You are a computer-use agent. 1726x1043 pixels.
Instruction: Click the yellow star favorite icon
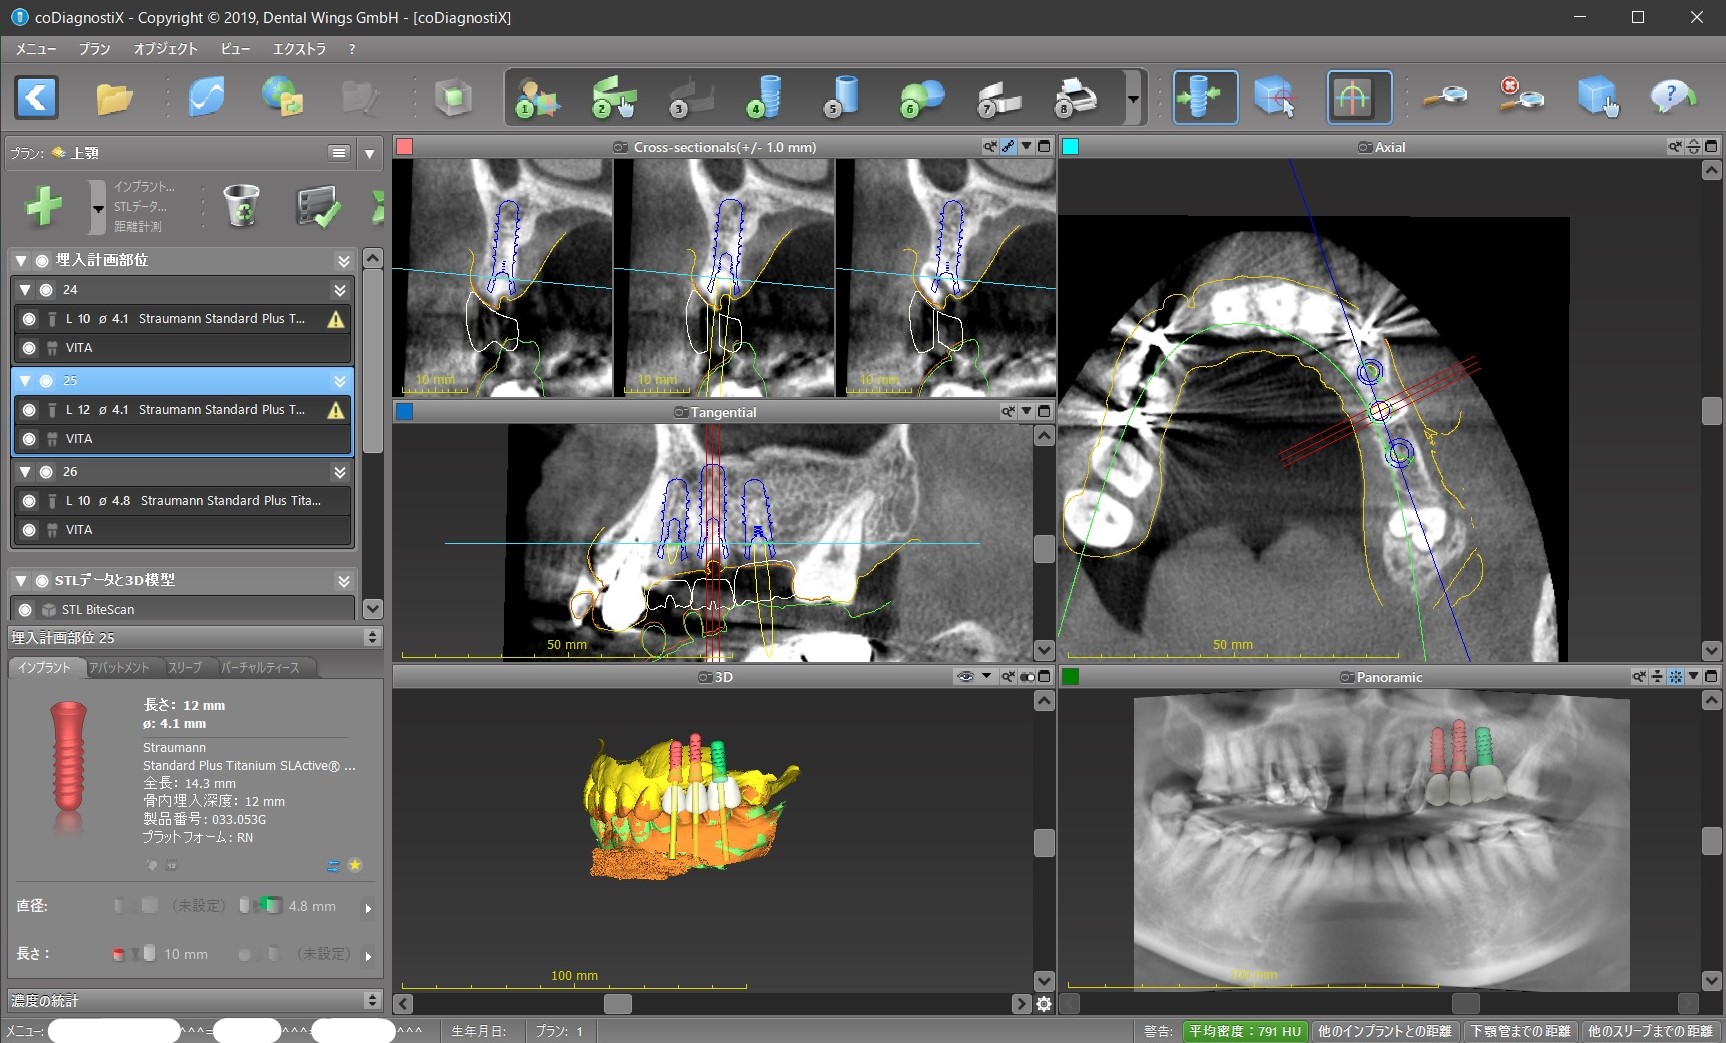coord(354,865)
